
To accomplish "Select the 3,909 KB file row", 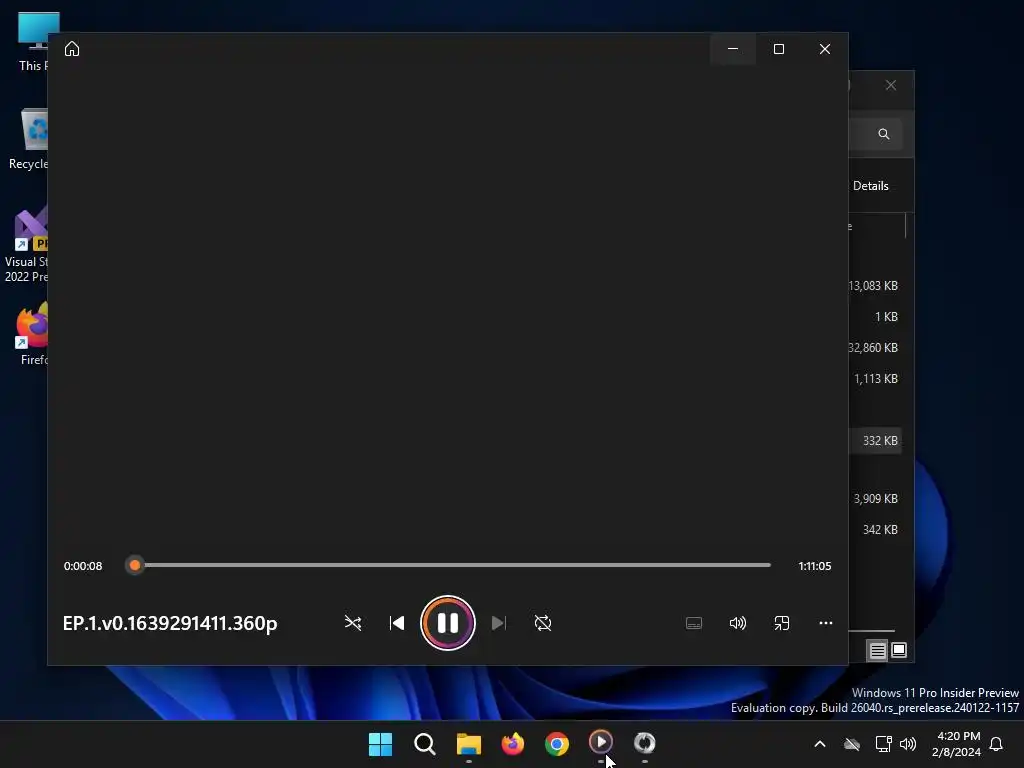I will pyautogui.click(x=875, y=498).
